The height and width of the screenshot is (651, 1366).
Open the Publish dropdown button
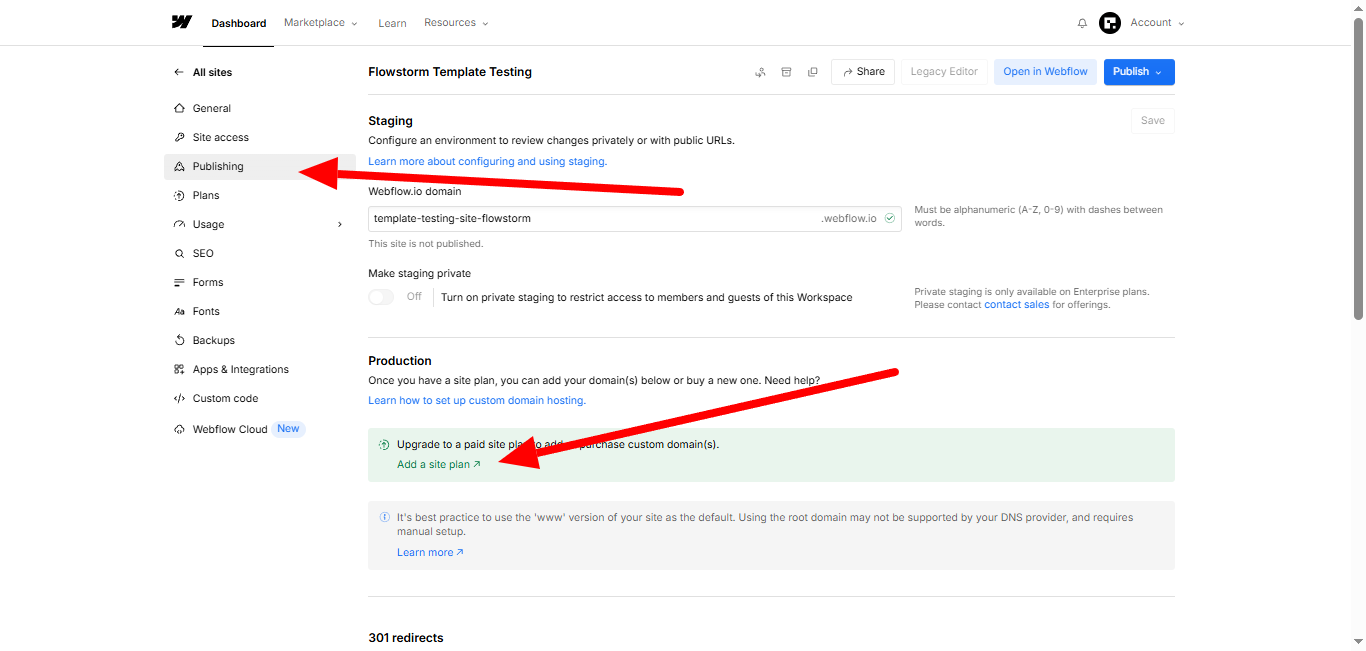coord(1139,72)
